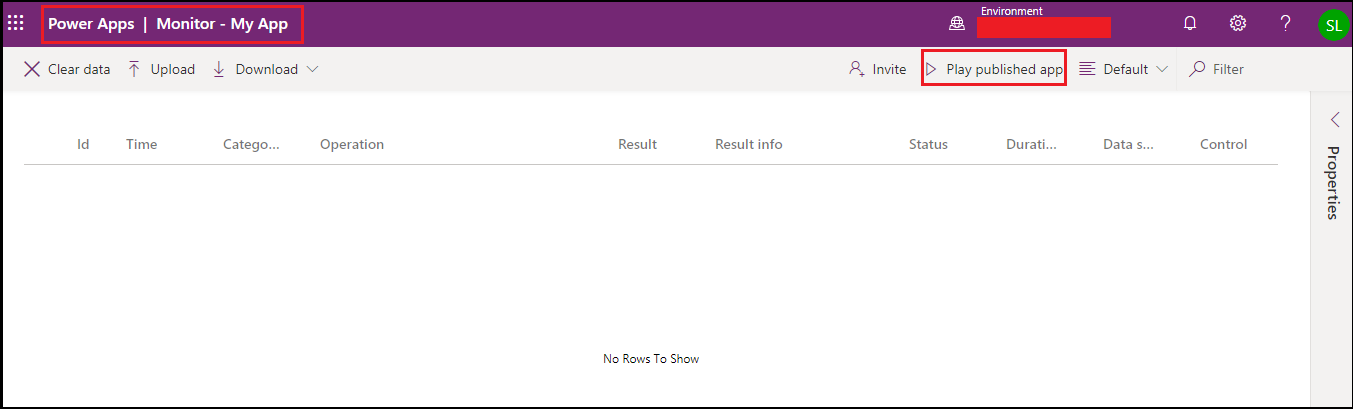Screen dimensions: 1353x409
Task: Sort by the Id column header
Action: tap(83, 144)
